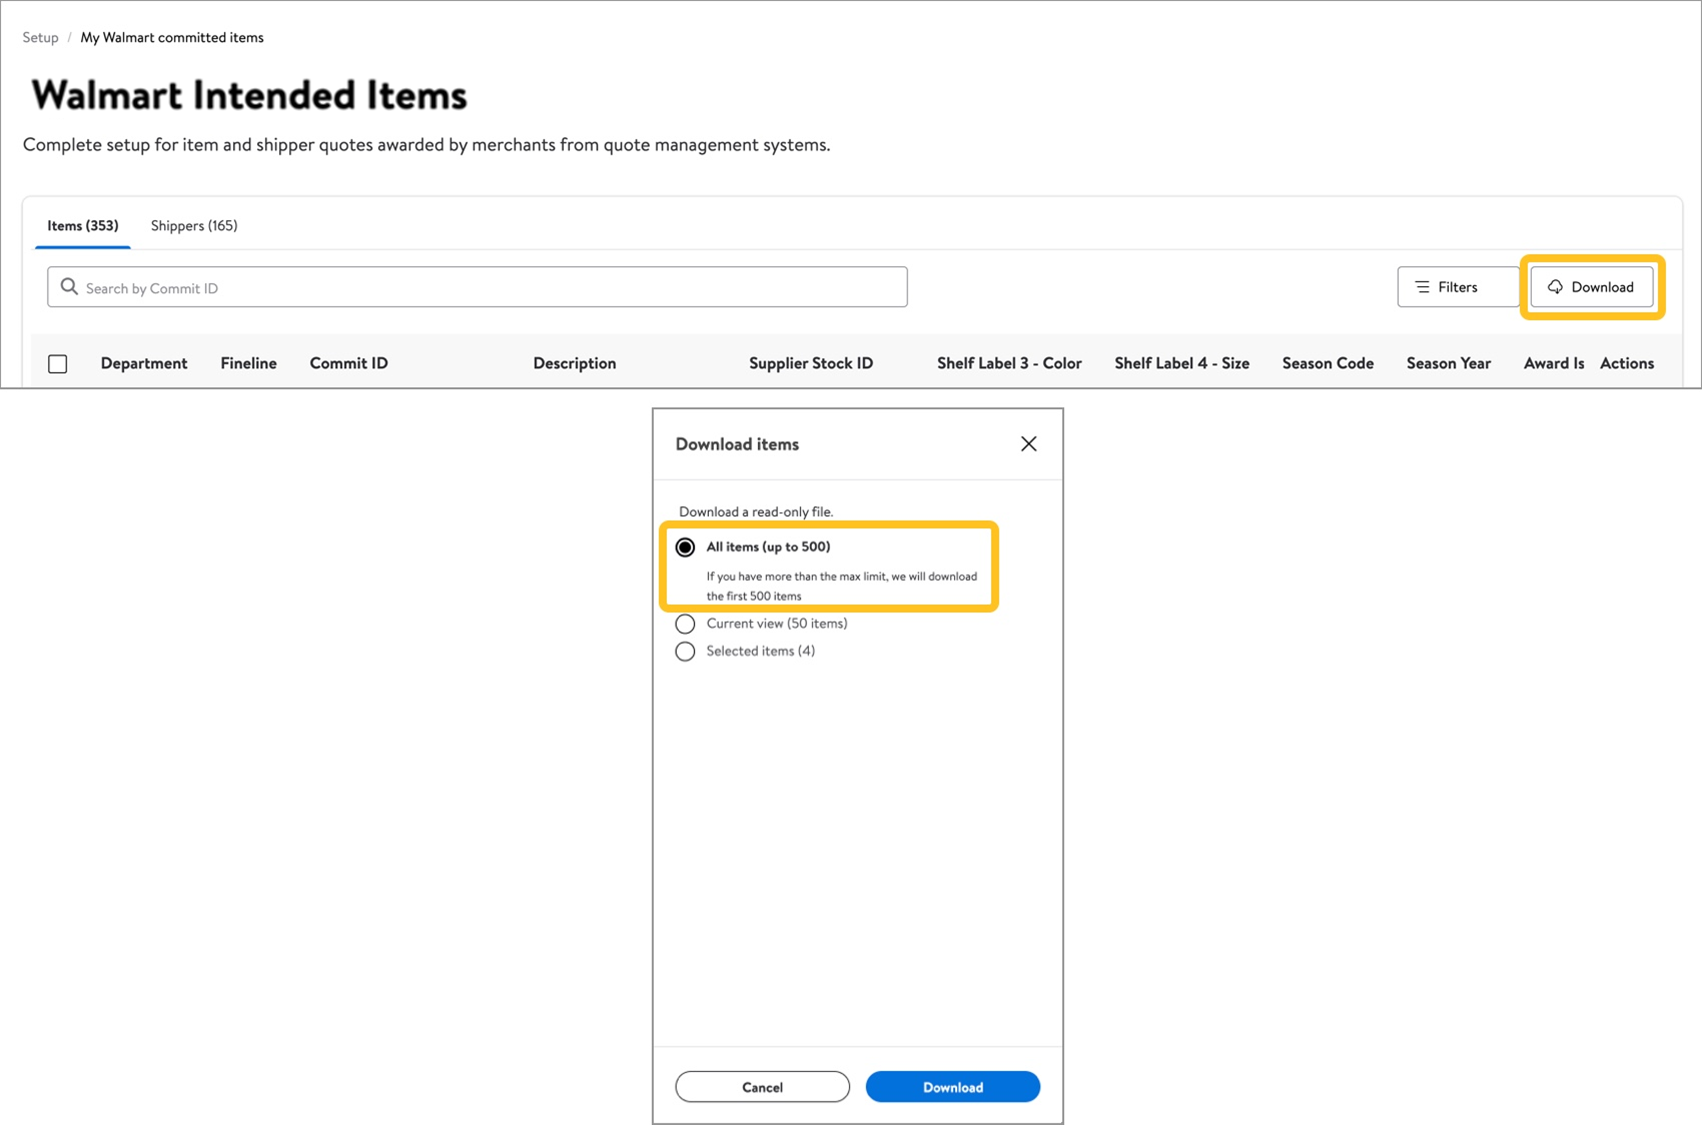This screenshot has height=1125, width=1702.
Task: Click Shelf Label 3 - Color header
Action: point(1009,363)
